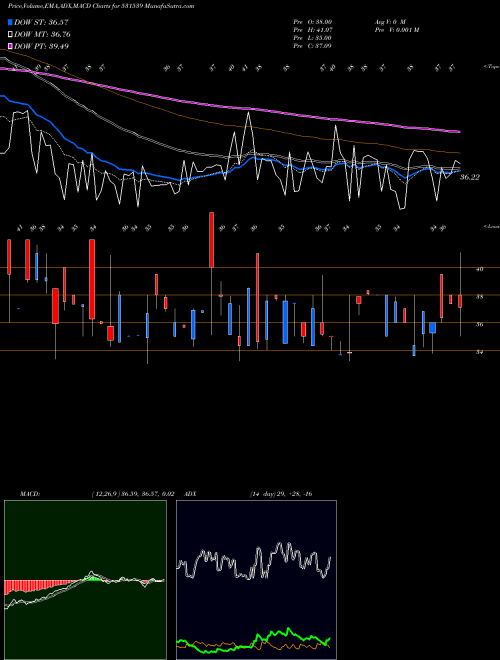Click the 'Pre H: 41.07' high value
This screenshot has height=660, width=500.
[313, 30]
